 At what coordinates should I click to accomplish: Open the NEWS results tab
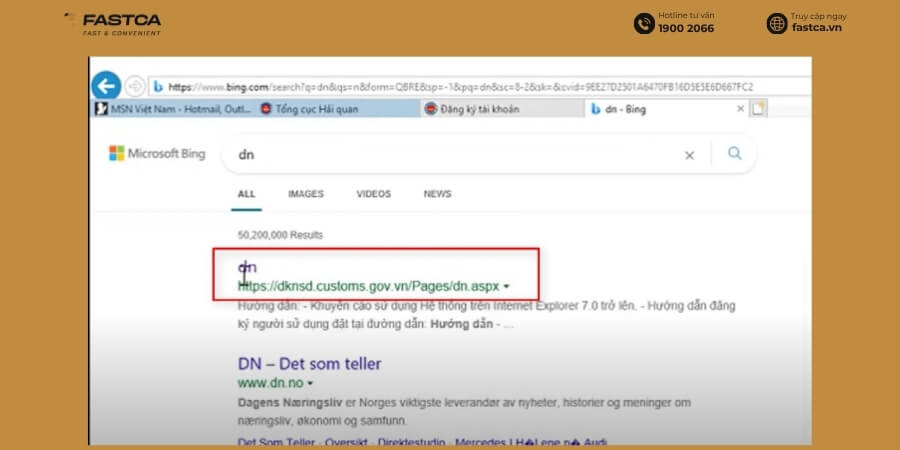[x=437, y=194]
